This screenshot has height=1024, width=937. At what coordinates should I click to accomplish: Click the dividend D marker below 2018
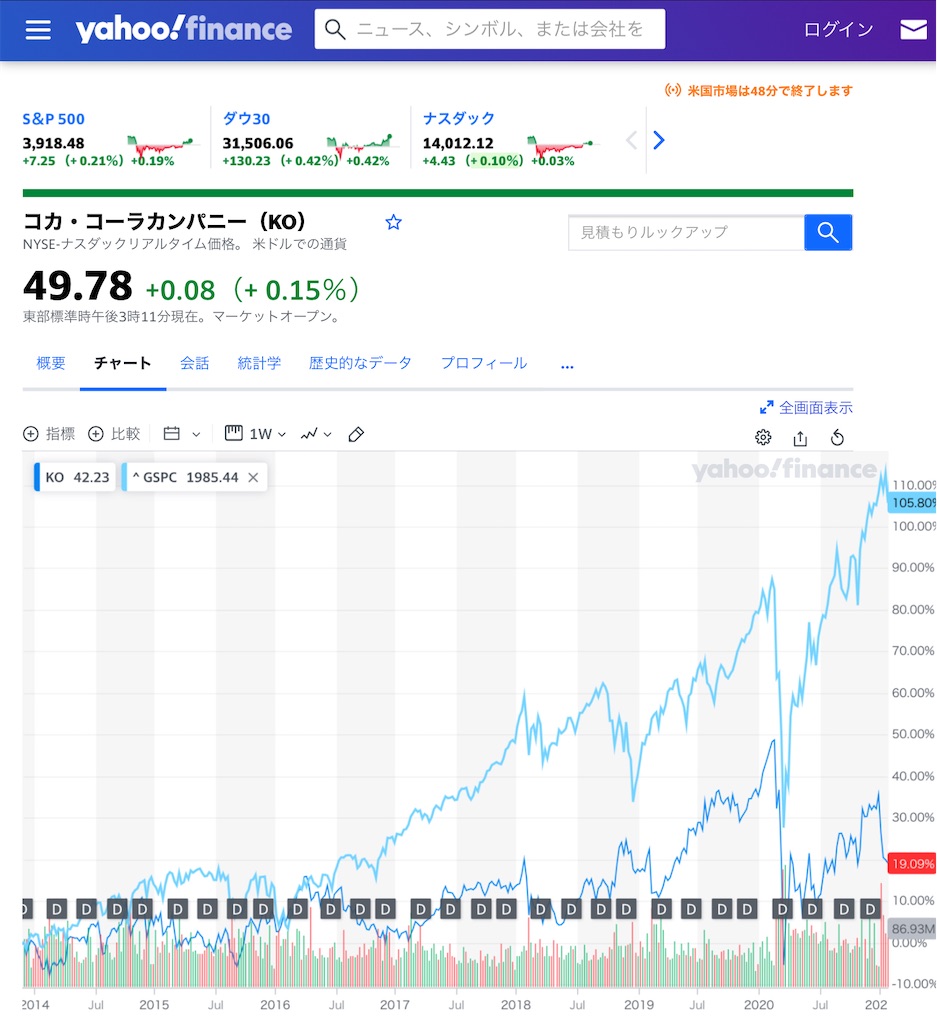click(506, 909)
